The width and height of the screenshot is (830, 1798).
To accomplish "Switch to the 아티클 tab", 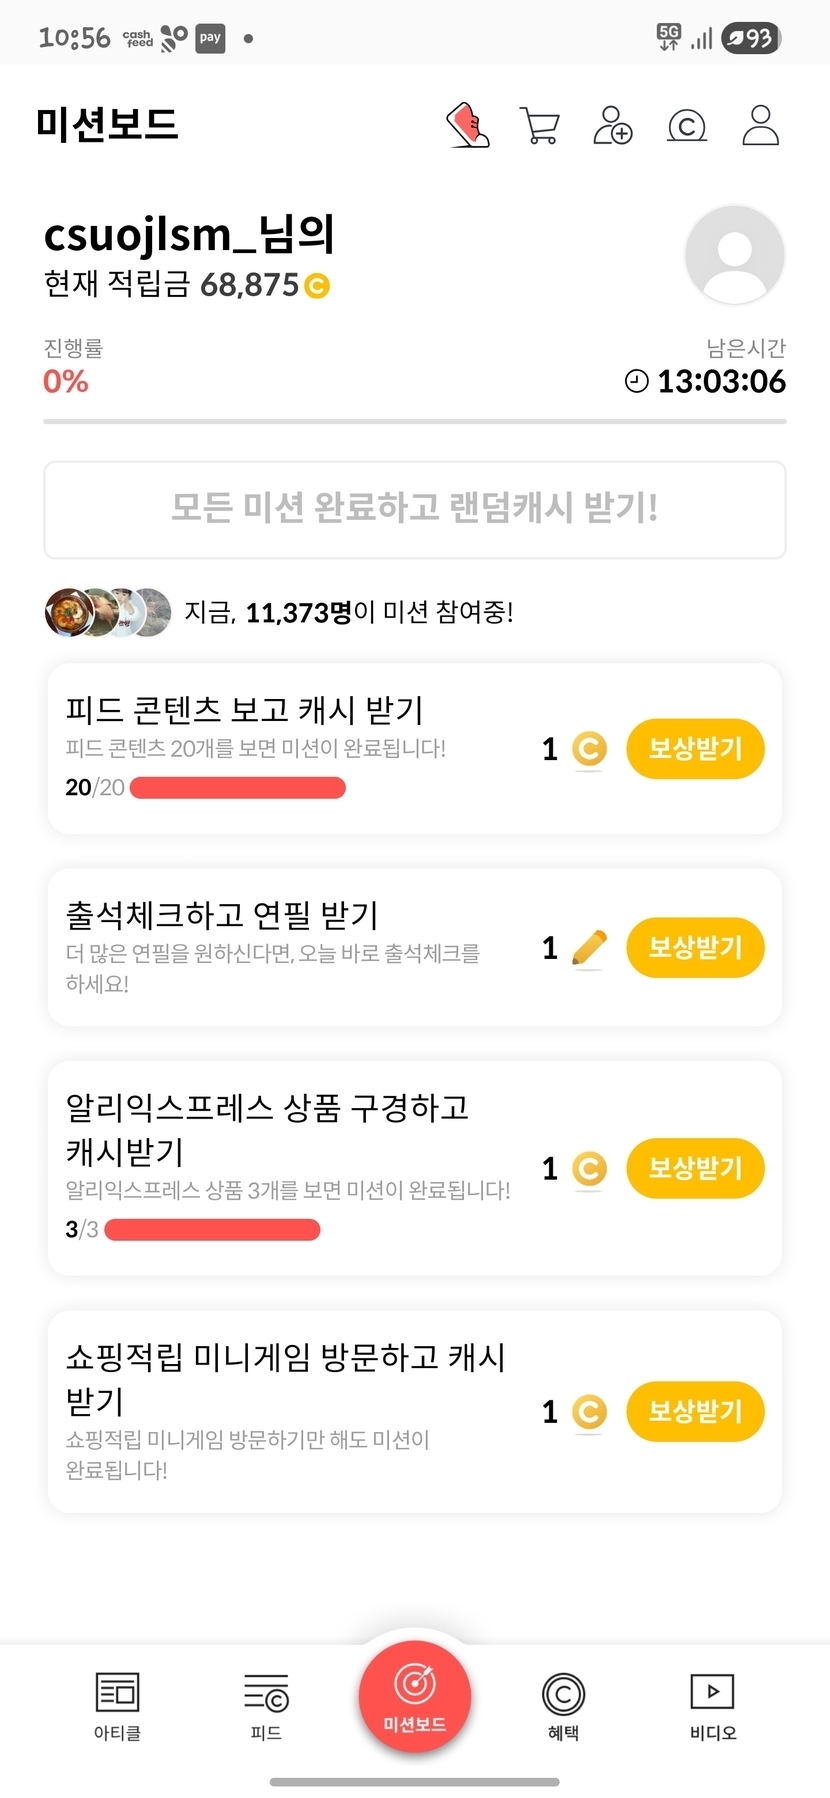I will [117, 1705].
